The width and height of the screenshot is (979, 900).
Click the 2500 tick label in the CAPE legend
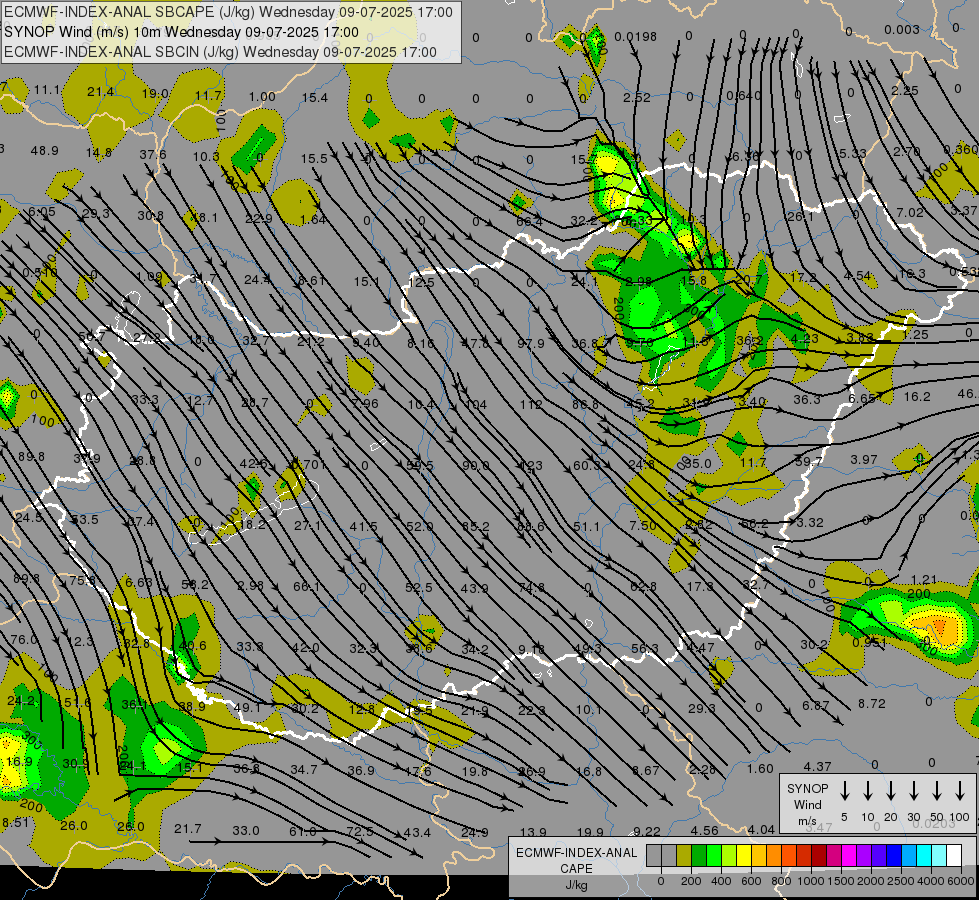(x=902, y=881)
